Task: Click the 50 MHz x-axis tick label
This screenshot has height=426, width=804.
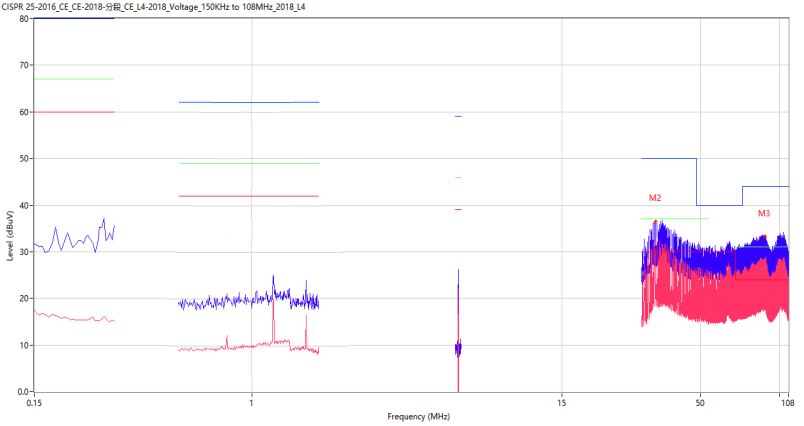Action: tap(700, 403)
